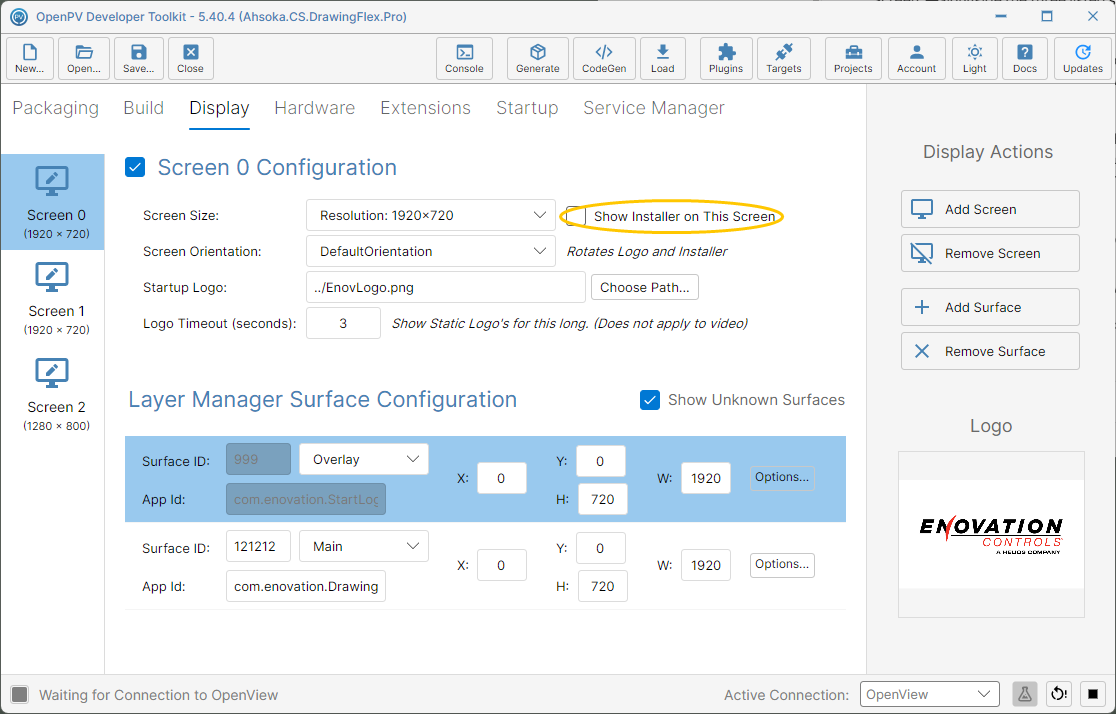The height and width of the screenshot is (714, 1116).
Task: Open the Console tool
Action: click(464, 58)
